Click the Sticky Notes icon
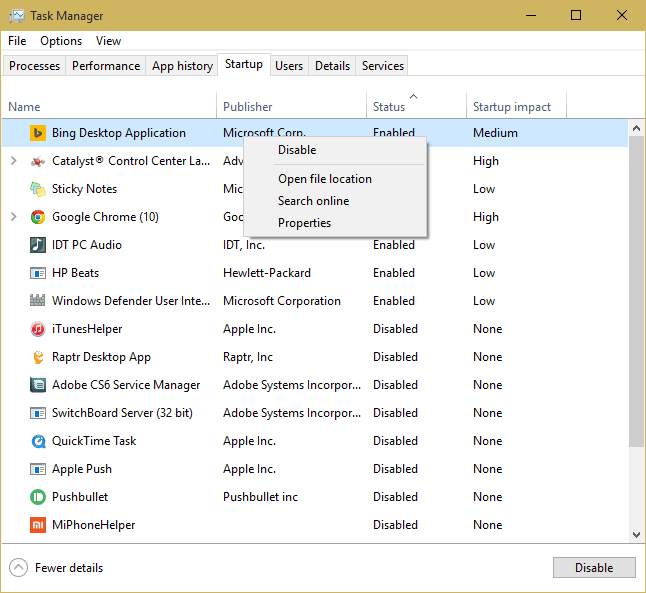The width and height of the screenshot is (646, 593). (x=38, y=189)
